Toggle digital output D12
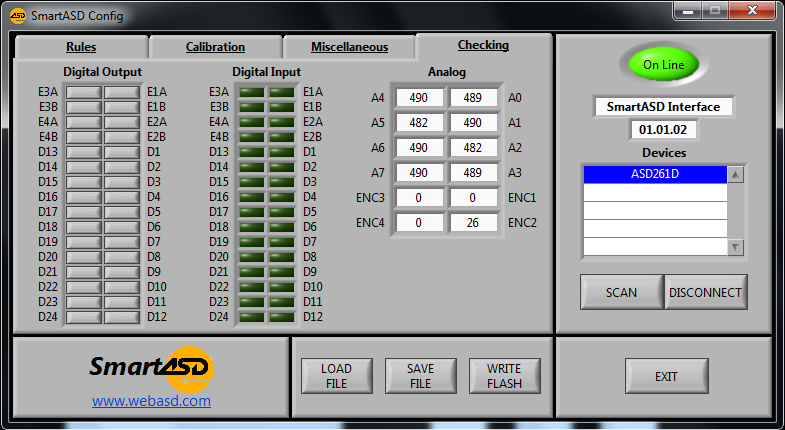 [122, 317]
